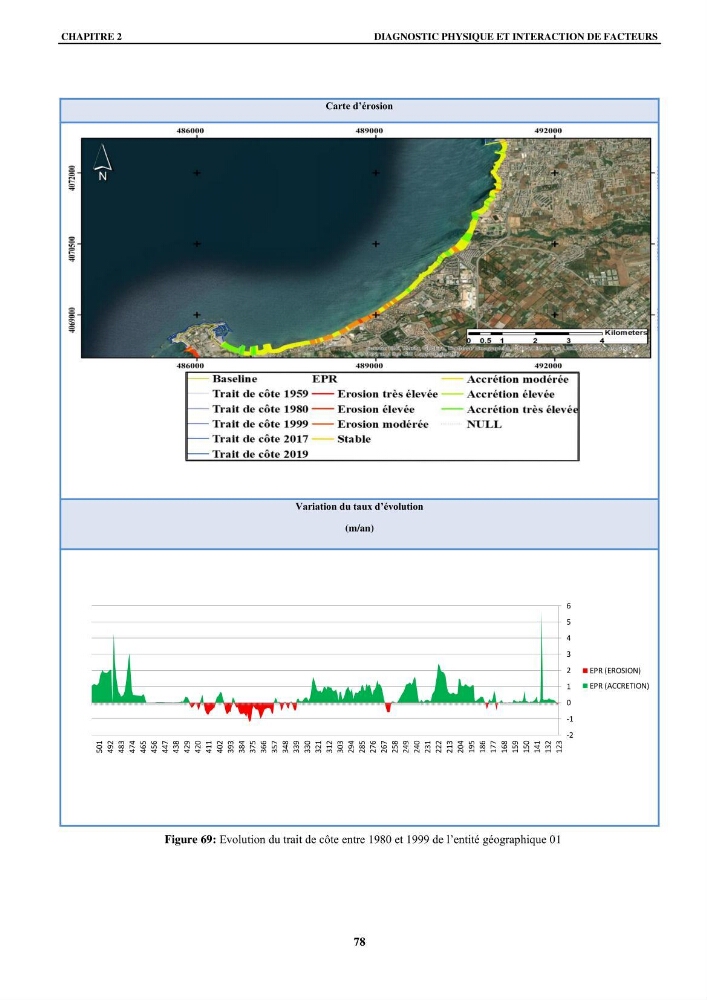Click the chart x-axis label '123'
707x1000 pixels.
tap(559, 747)
